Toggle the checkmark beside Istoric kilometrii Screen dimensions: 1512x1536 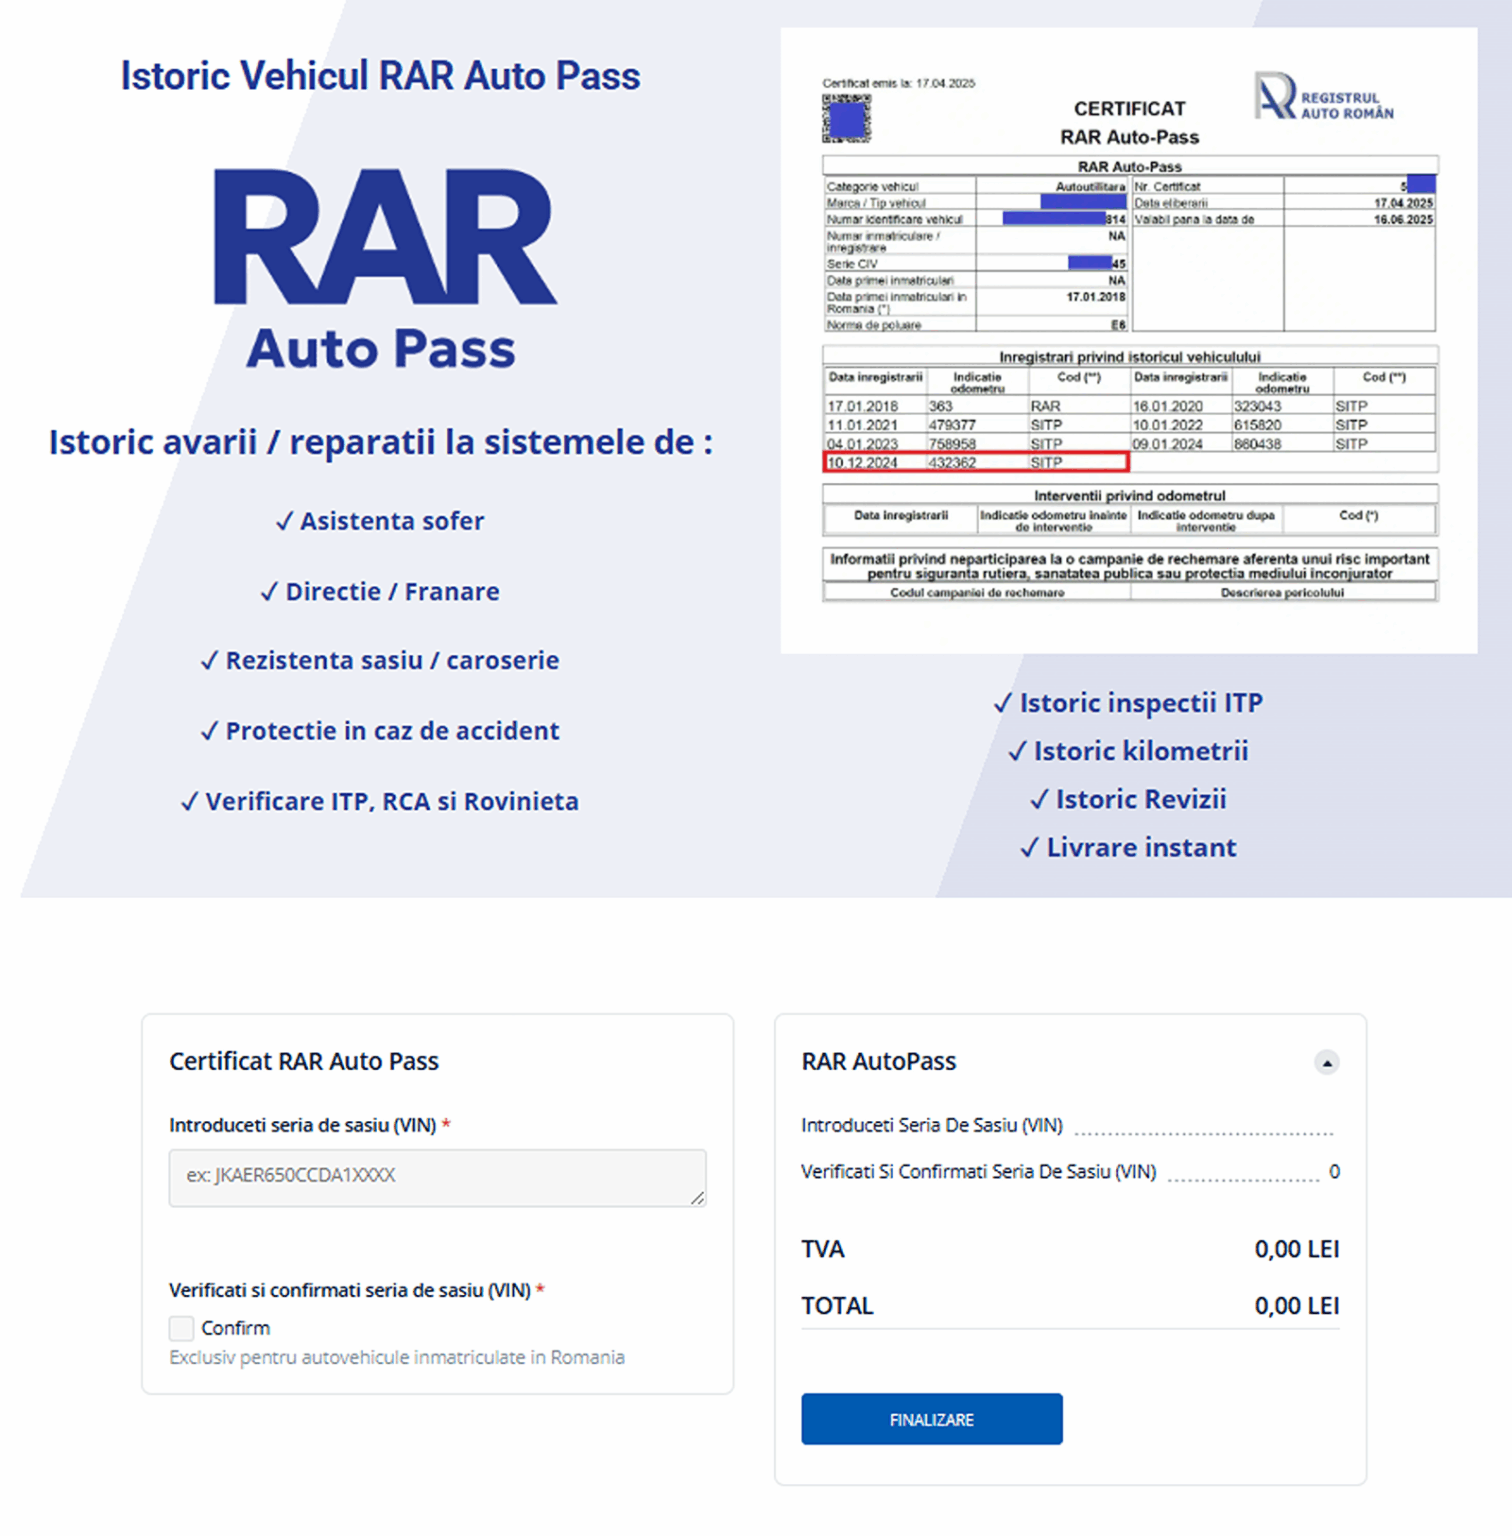click(1017, 751)
